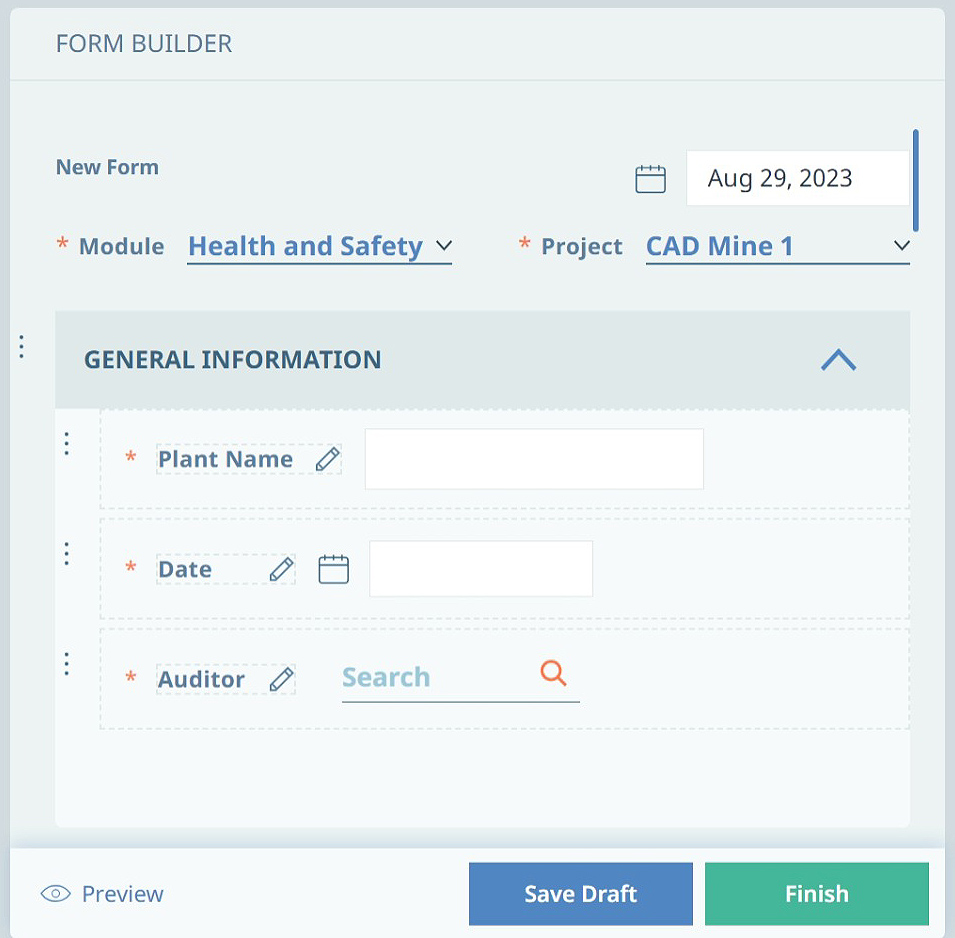Edit the Date field label pencil icon
This screenshot has width=955, height=938.
click(x=281, y=570)
